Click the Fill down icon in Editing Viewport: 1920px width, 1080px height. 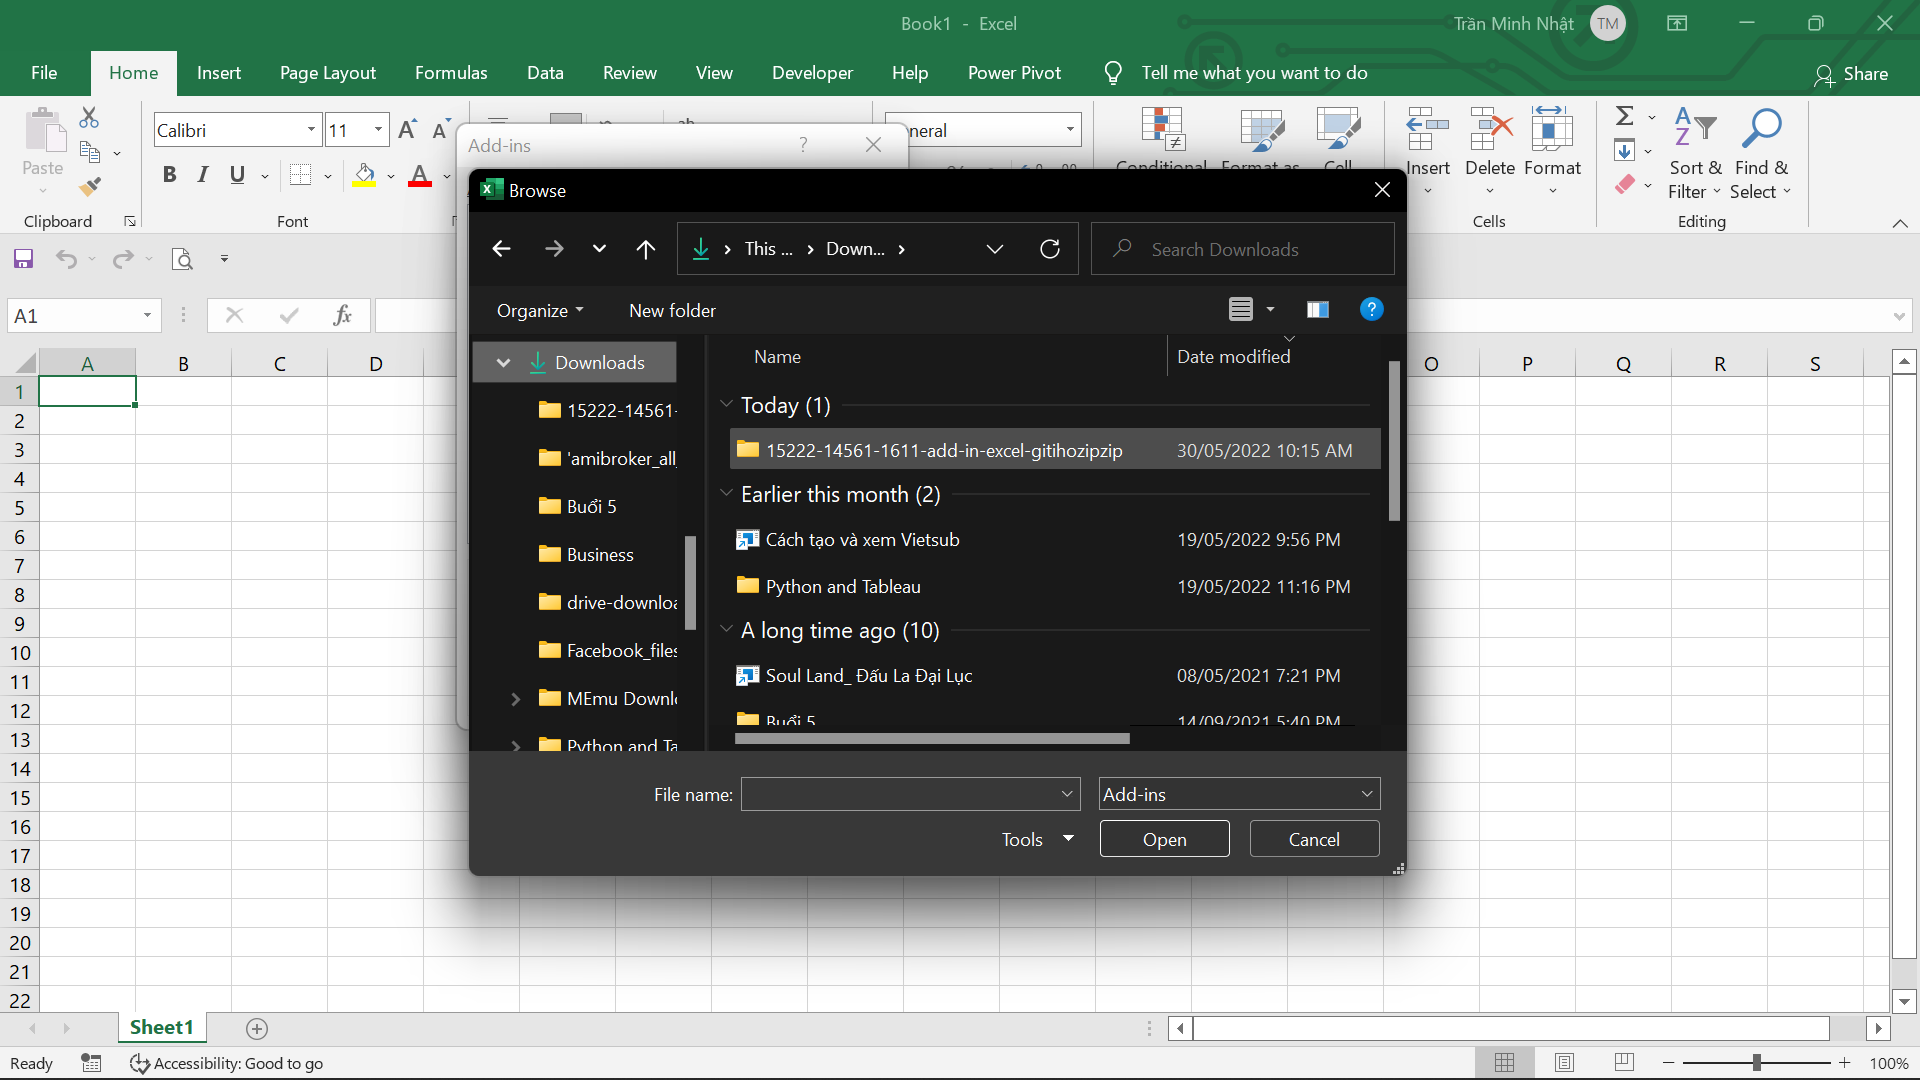pyautogui.click(x=1625, y=151)
